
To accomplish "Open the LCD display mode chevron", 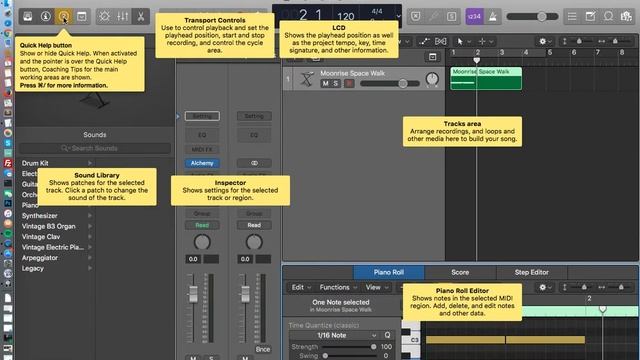I will (x=398, y=16).
